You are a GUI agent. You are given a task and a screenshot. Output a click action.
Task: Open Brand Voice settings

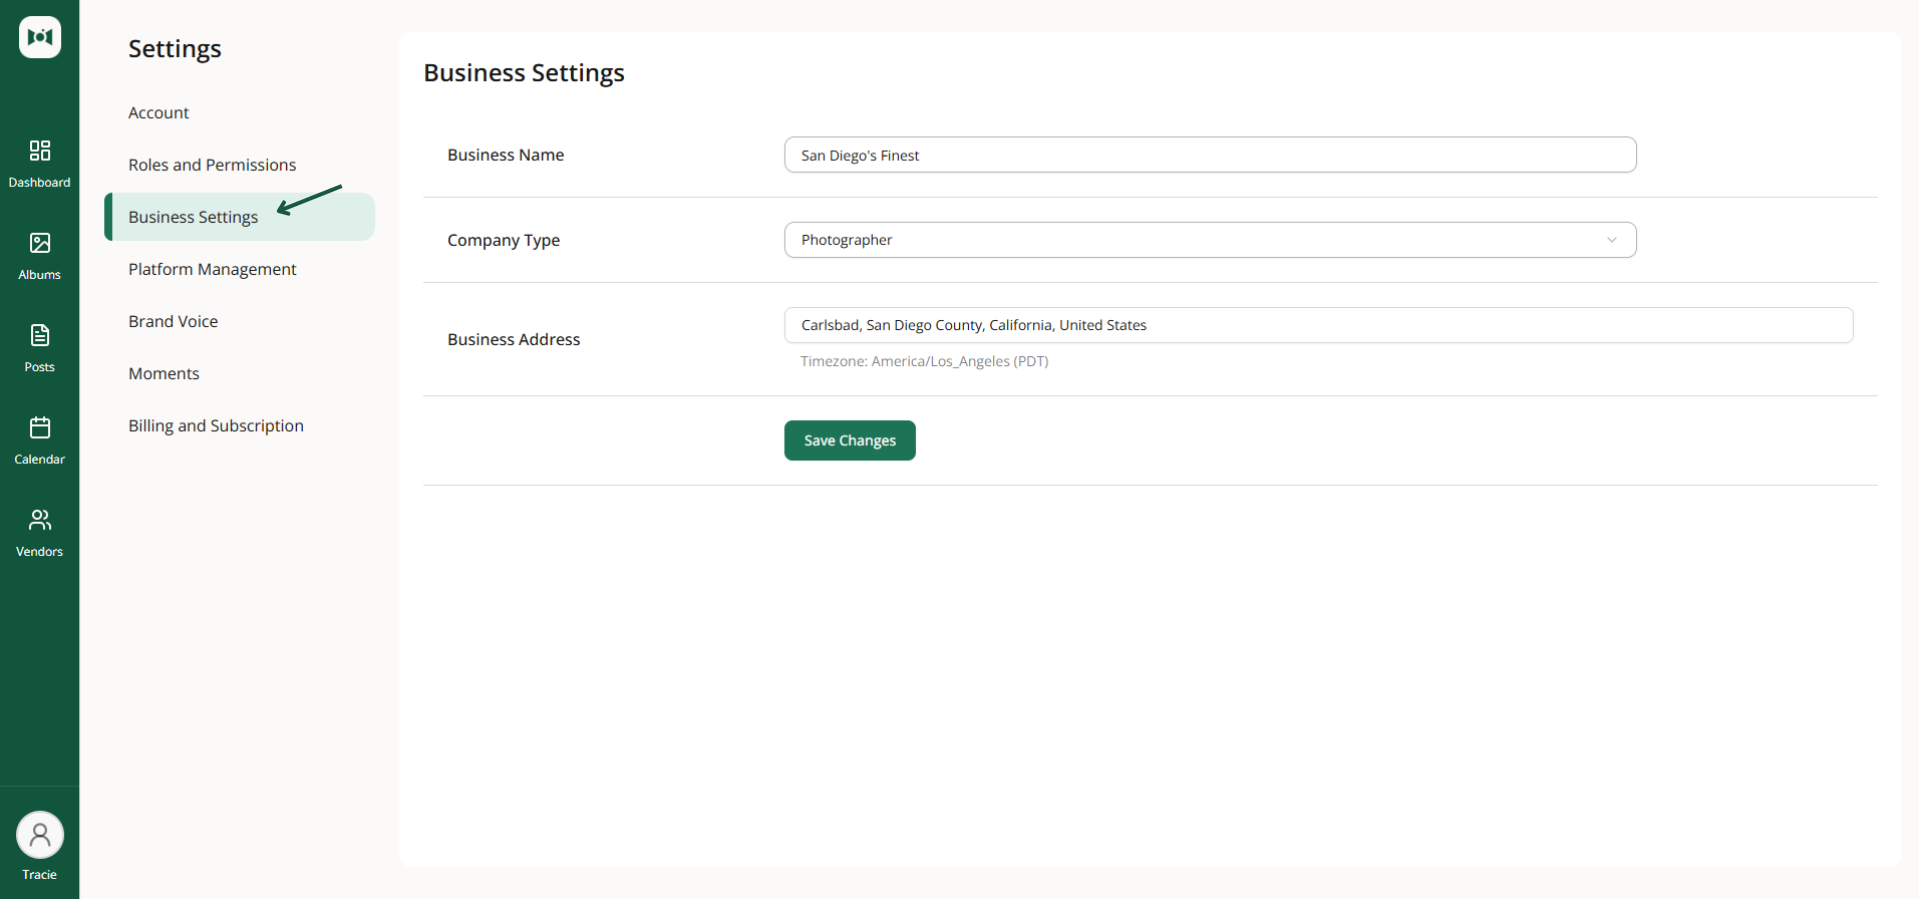(x=173, y=321)
